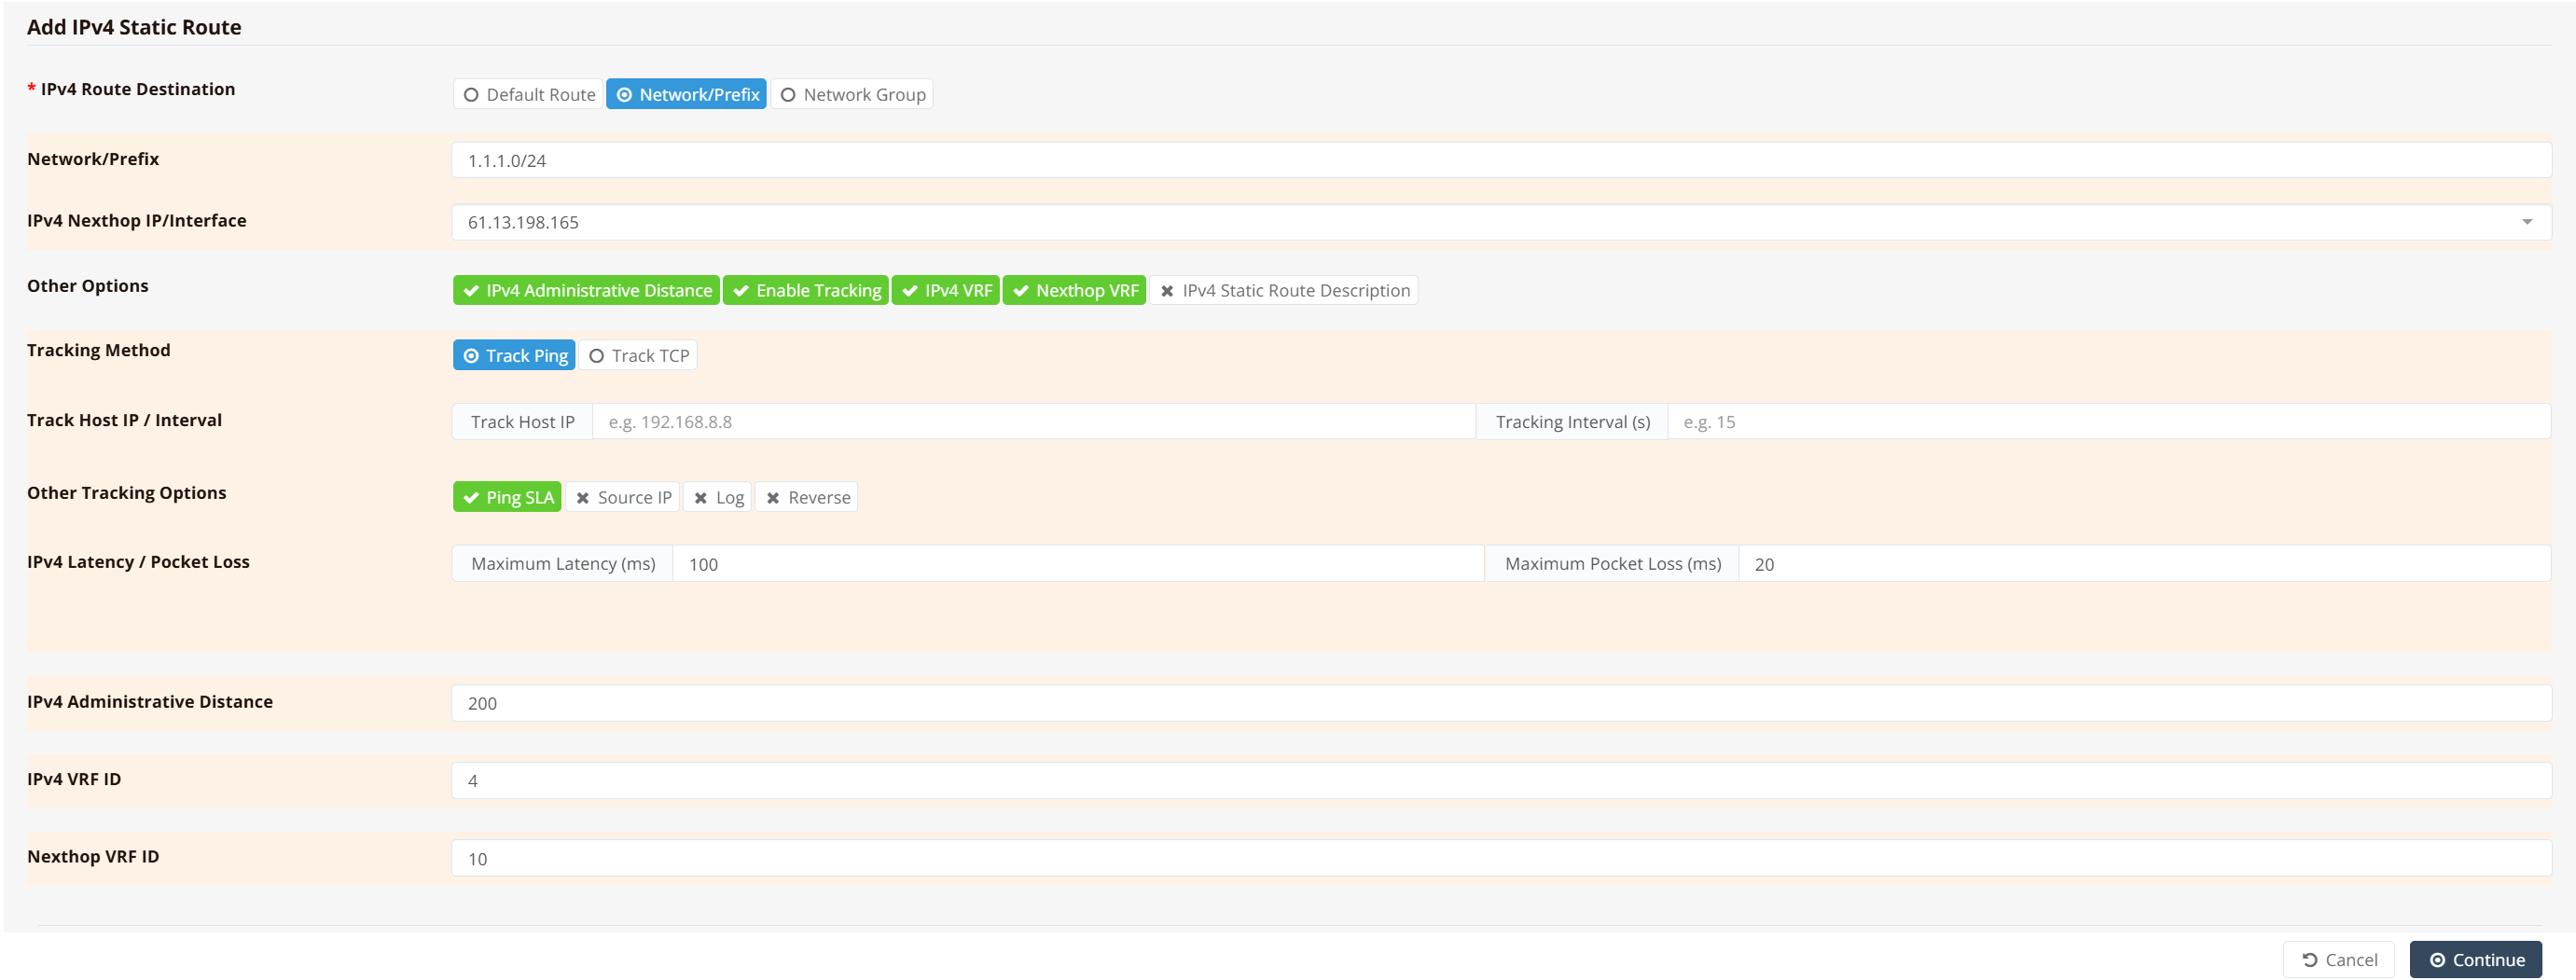The width and height of the screenshot is (2576, 980).
Task: Click the Continue button
Action: pyautogui.click(x=2475, y=959)
